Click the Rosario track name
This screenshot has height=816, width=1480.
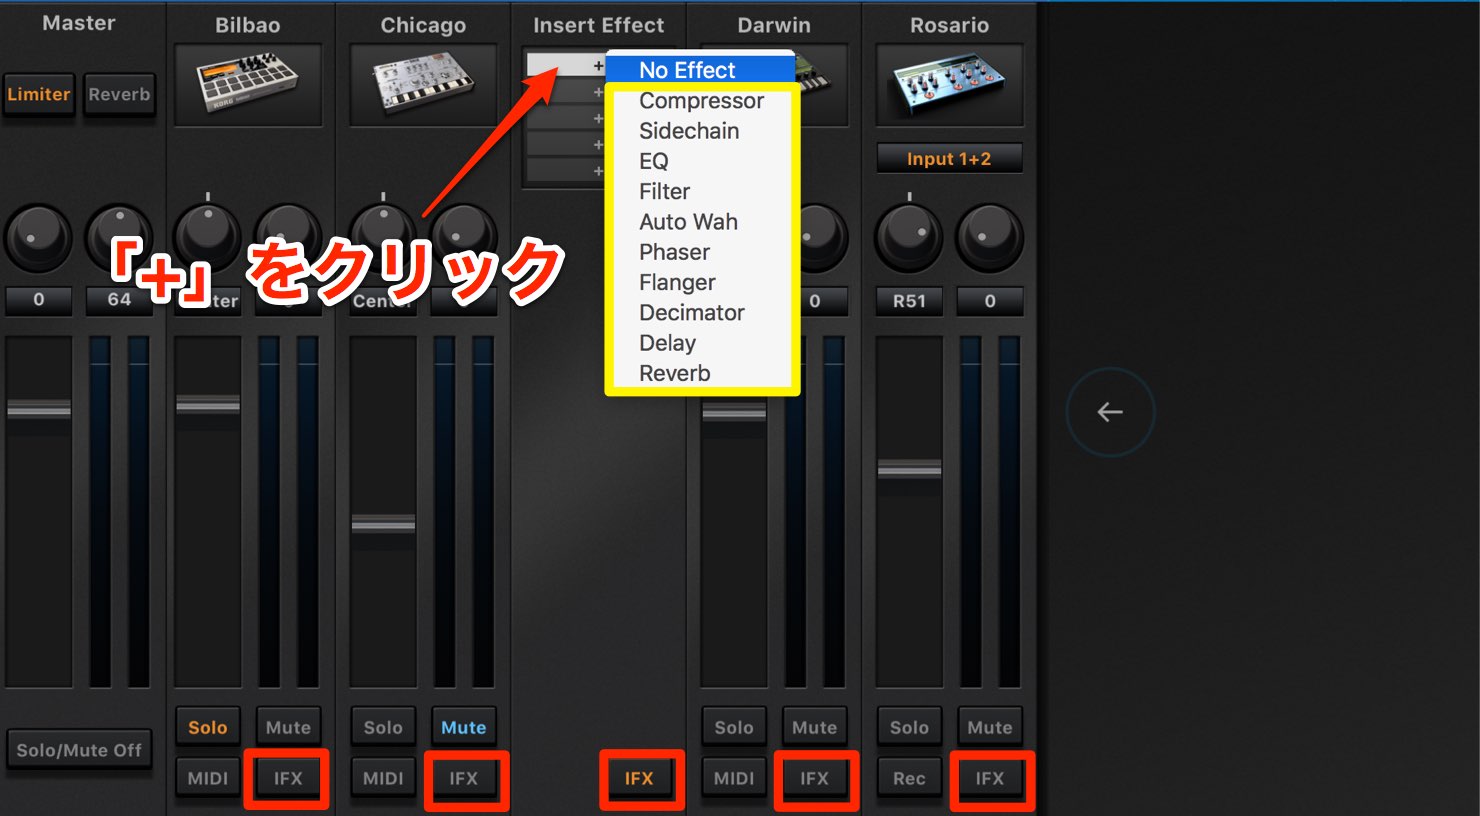click(x=949, y=25)
